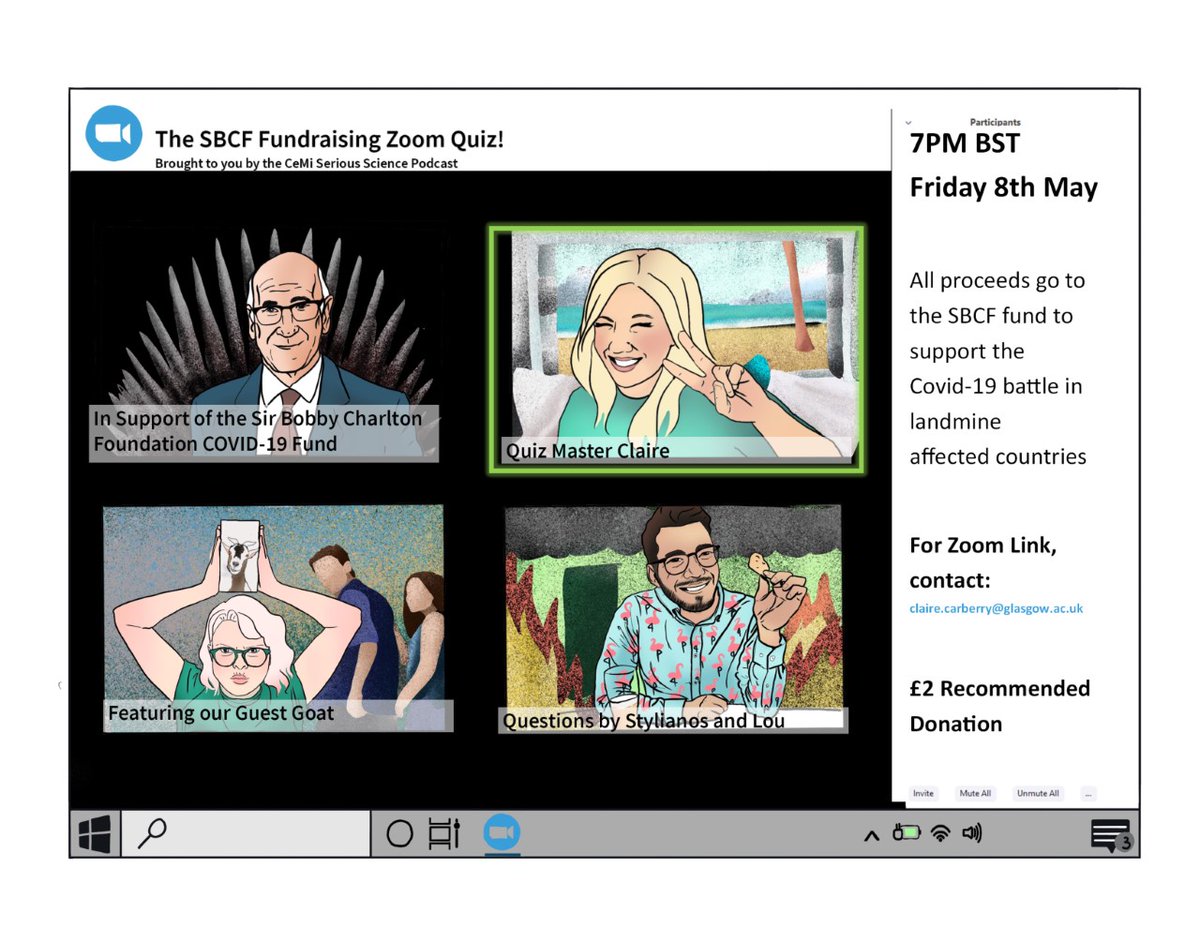The height and width of the screenshot is (927, 1200).
Task: Click the 'For Zoom Link, contact:' text
Action: point(983,563)
